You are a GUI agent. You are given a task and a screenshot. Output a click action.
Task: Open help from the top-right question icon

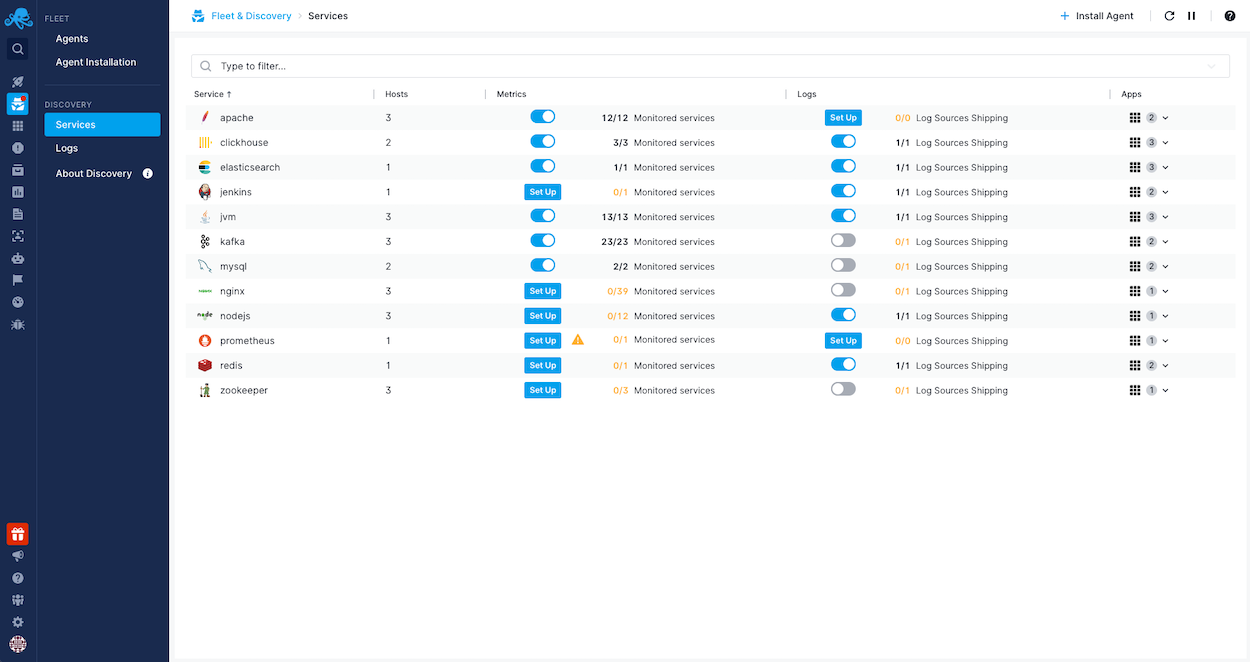click(x=1230, y=16)
